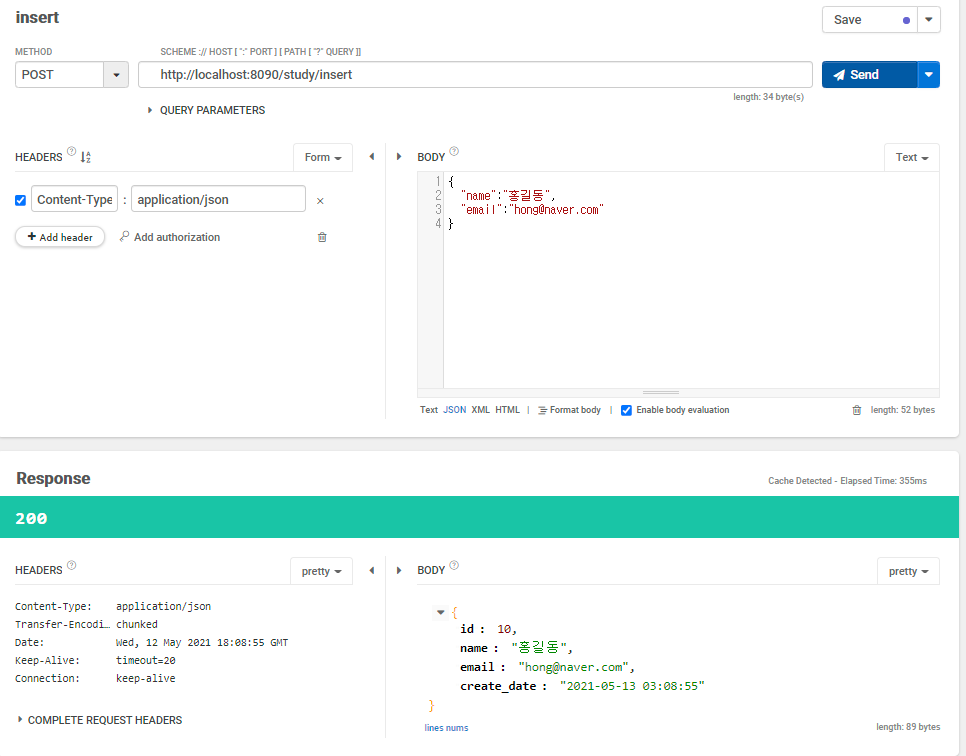Click the Keep-Alive timeout=20 value
This screenshot has height=756, width=966.
[145, 660]
